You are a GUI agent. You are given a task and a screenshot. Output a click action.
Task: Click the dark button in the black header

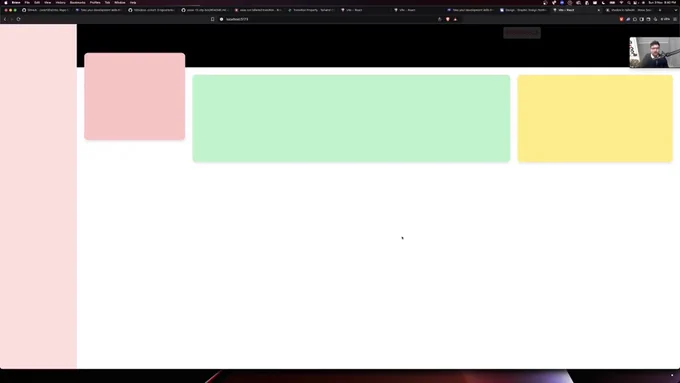tap(522, 33)
